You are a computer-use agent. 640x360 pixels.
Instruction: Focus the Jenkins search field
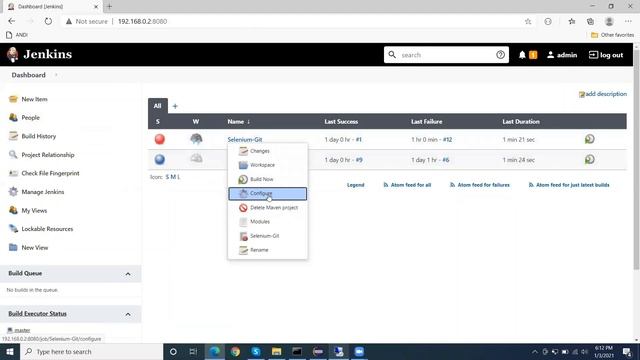(446, 55)
